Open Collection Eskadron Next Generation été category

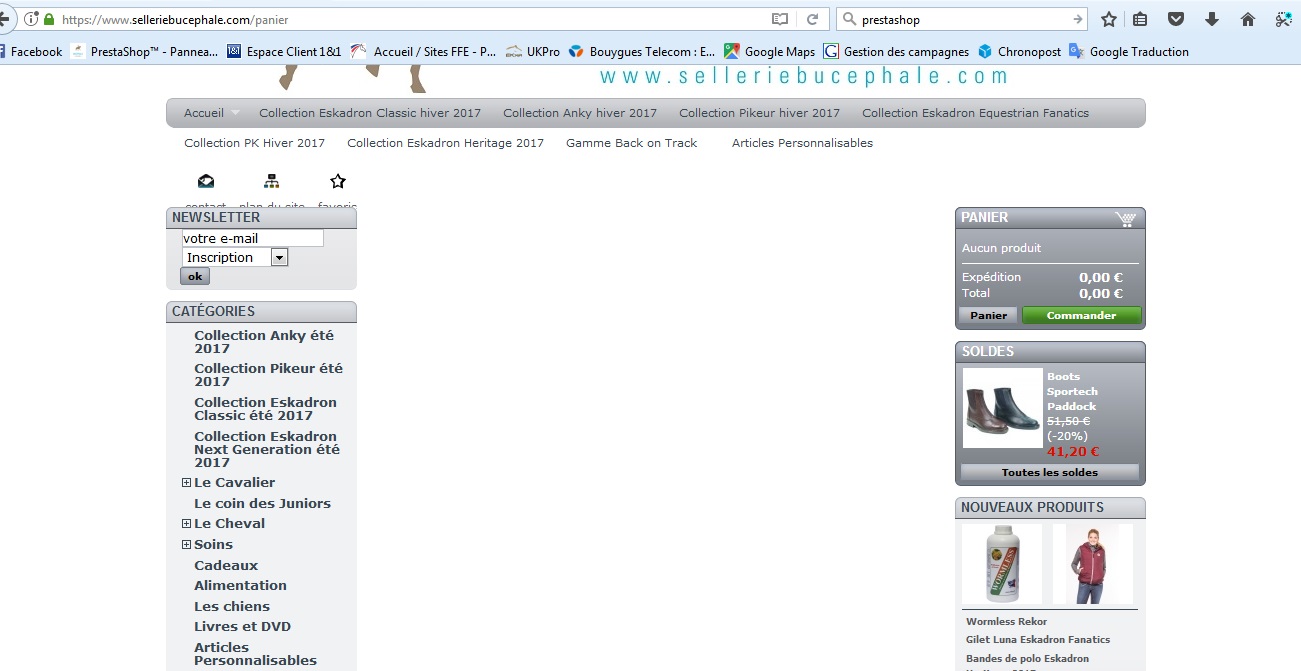[267, 449]
